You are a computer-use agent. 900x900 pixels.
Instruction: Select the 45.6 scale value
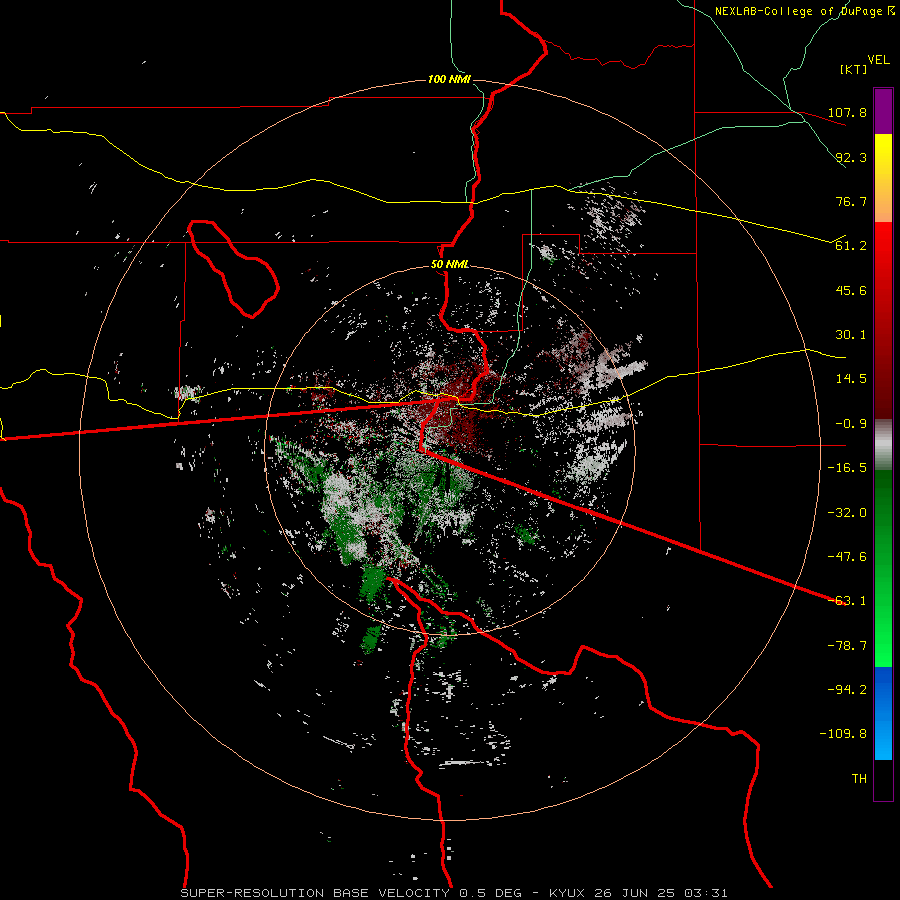point(851,290)
